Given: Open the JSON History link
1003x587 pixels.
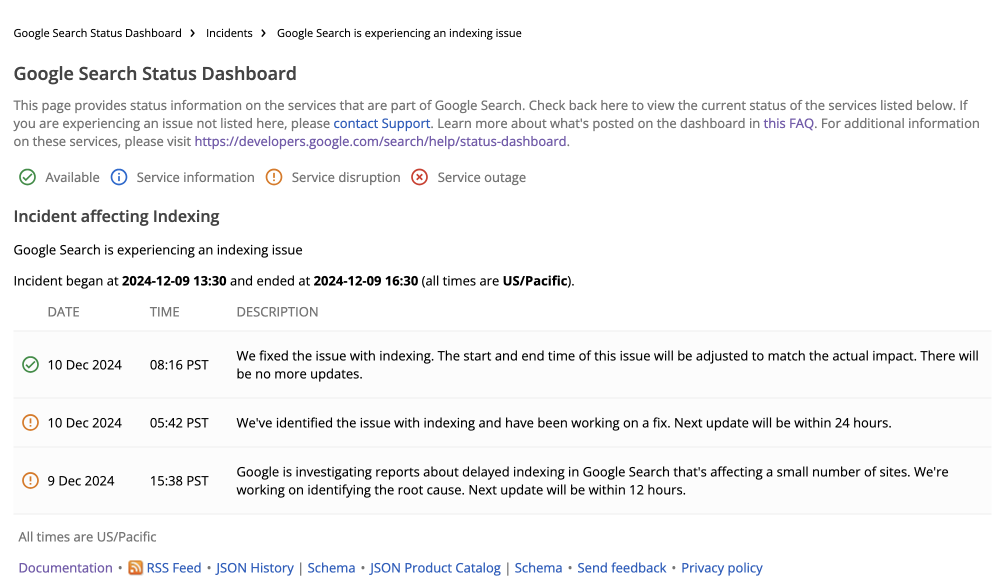Looking at the screenshot, I should tap(255, 568).
